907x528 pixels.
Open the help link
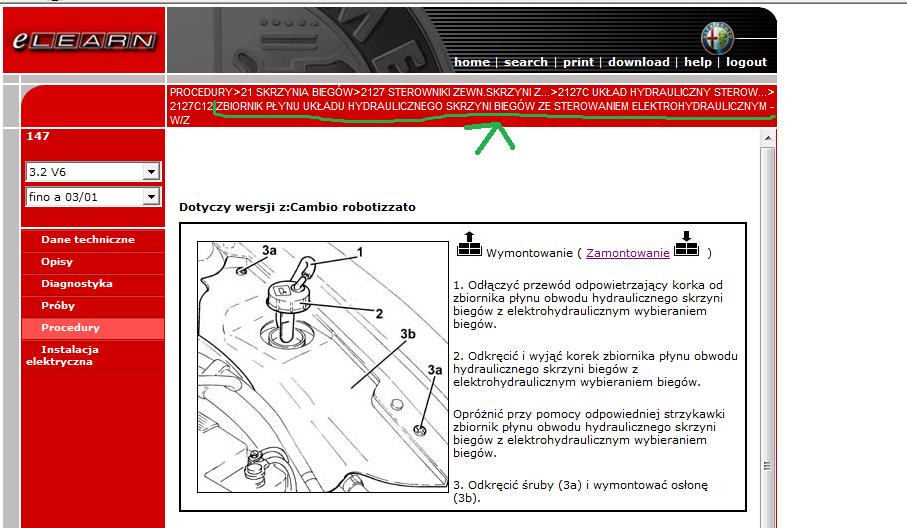[698, 62]
